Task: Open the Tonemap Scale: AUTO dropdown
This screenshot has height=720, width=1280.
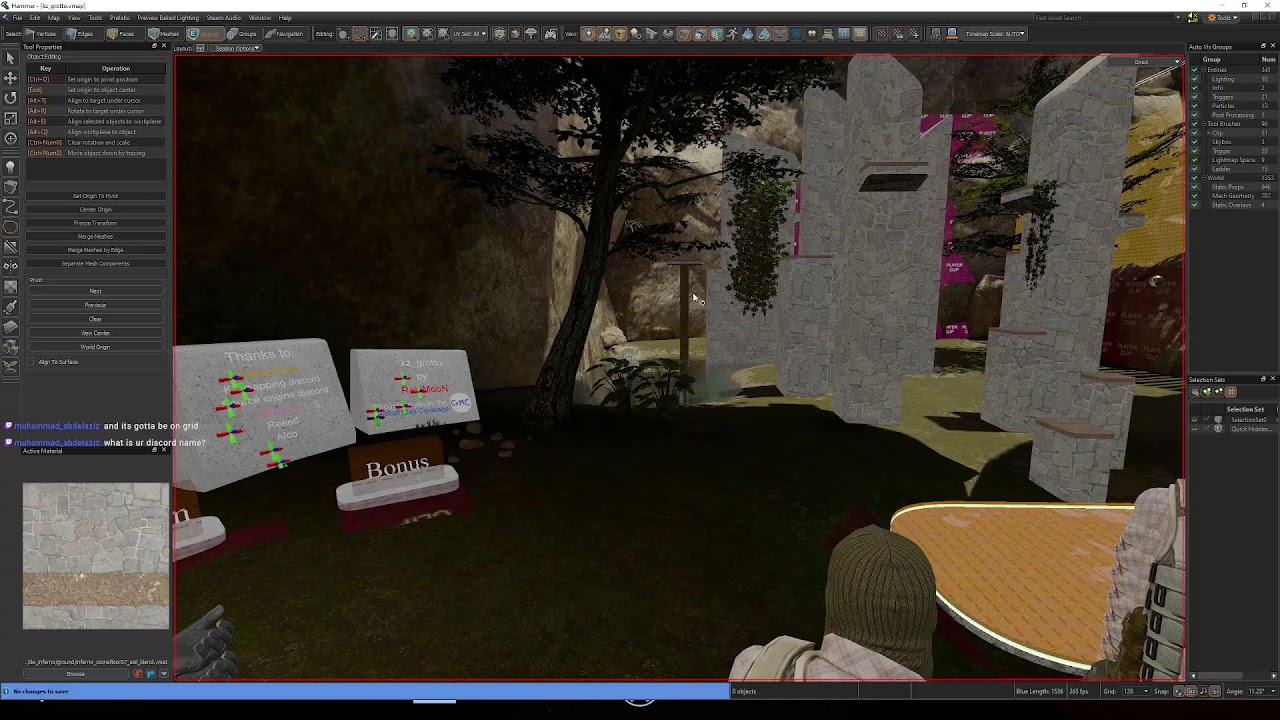Action: tap(995, 34)
